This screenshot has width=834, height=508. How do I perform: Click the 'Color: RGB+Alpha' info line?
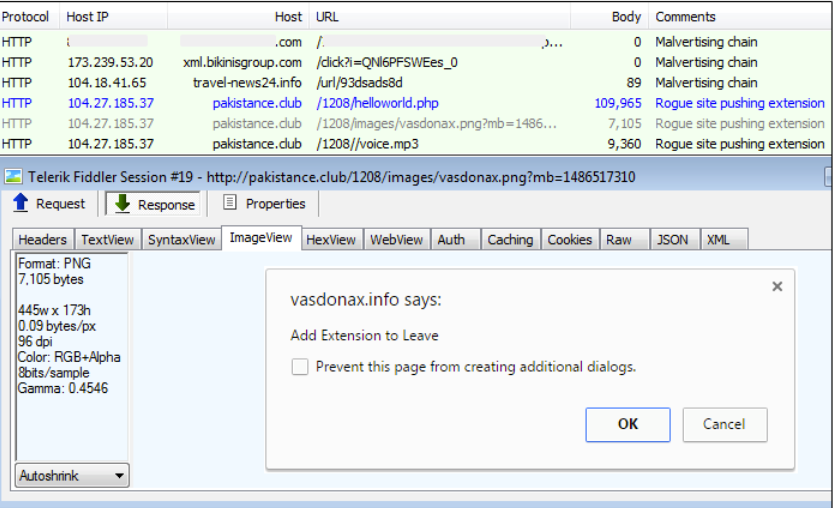click(x=69, y=357)
